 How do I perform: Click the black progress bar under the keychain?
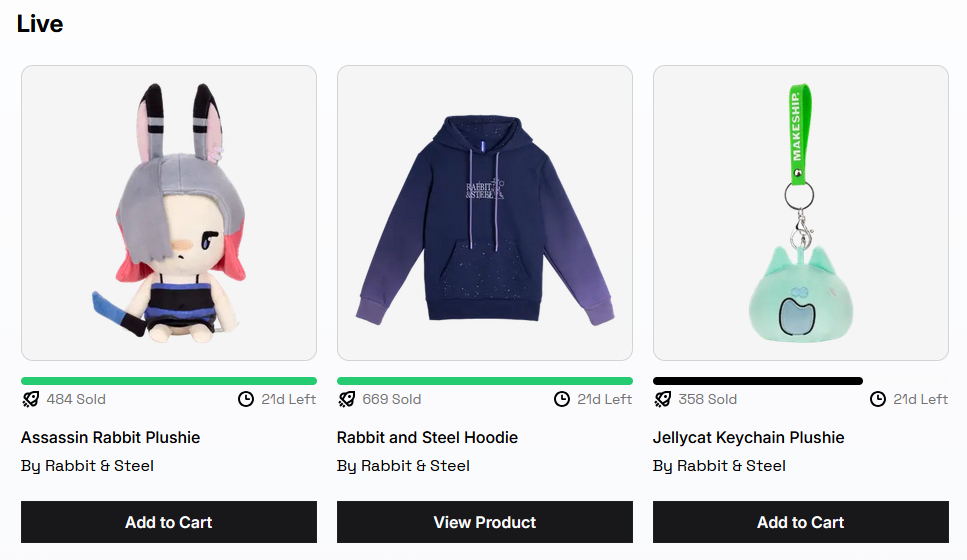point(758,381)
